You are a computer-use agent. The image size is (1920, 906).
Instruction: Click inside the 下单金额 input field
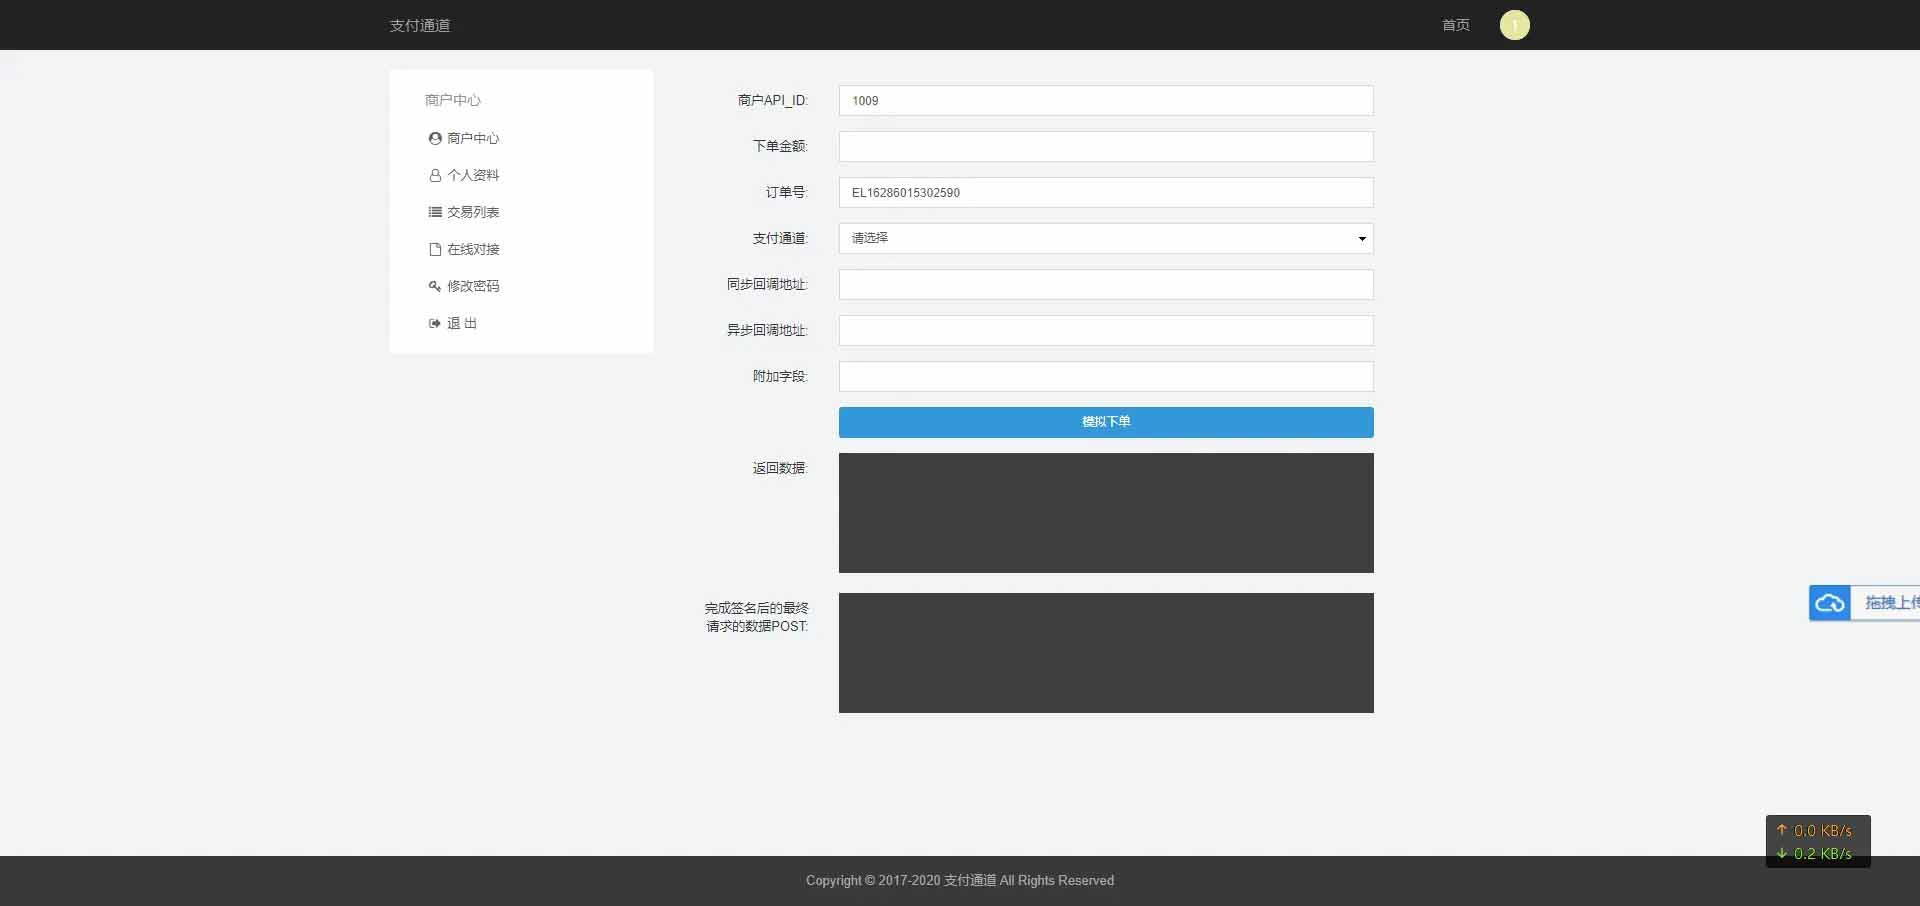coord(1105,146)
